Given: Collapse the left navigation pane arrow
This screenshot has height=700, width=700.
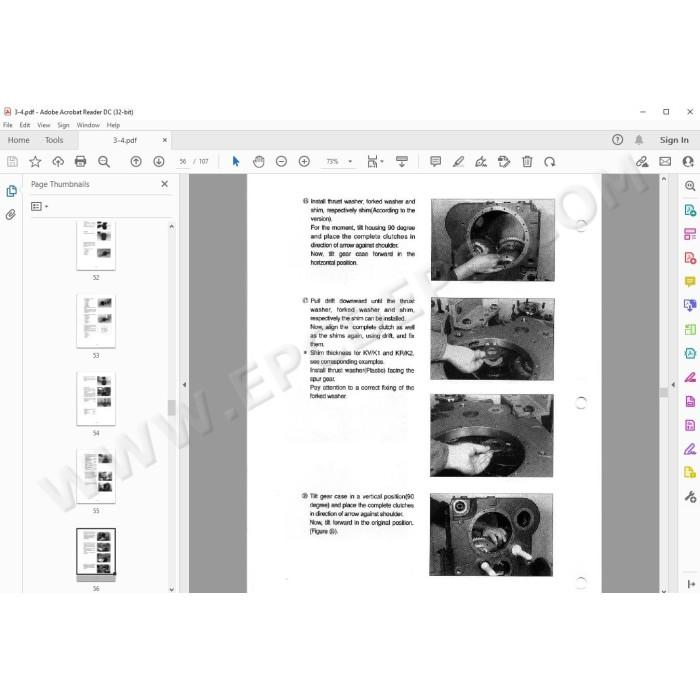Looking at the screenshot, I should [184, 384].
